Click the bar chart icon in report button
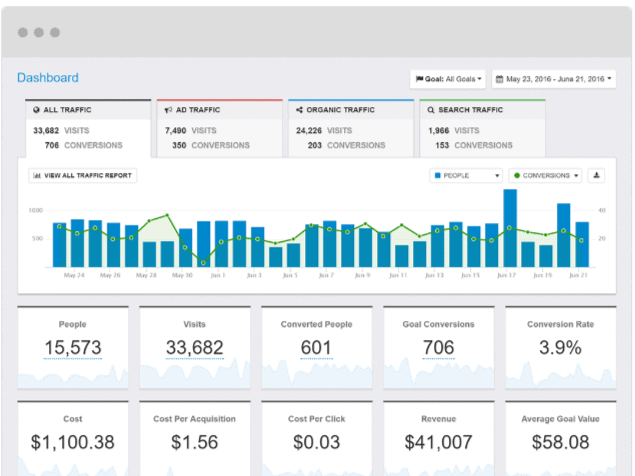635x476 pixels. [37, 175]
